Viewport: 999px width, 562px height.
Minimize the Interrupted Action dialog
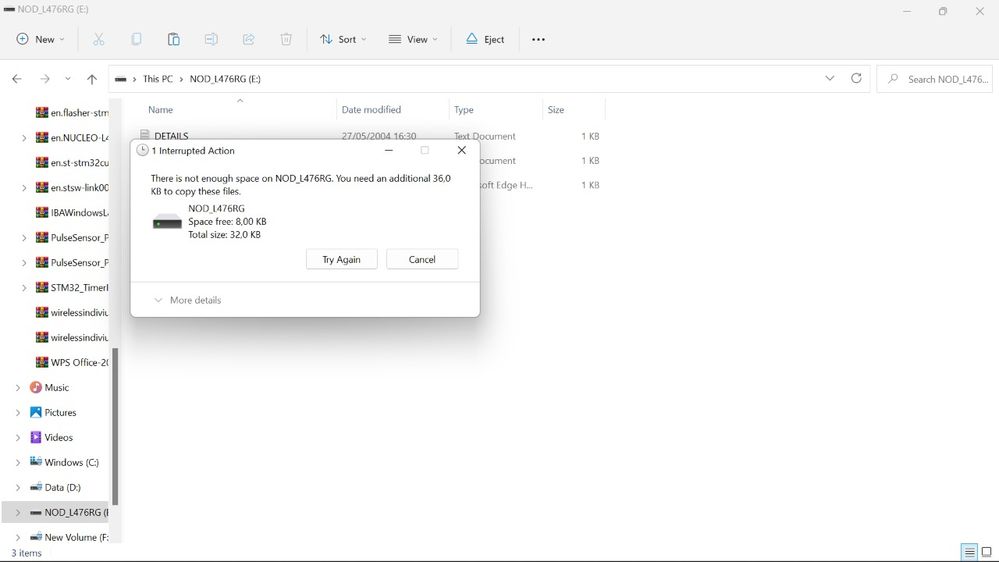coord(389,150)
